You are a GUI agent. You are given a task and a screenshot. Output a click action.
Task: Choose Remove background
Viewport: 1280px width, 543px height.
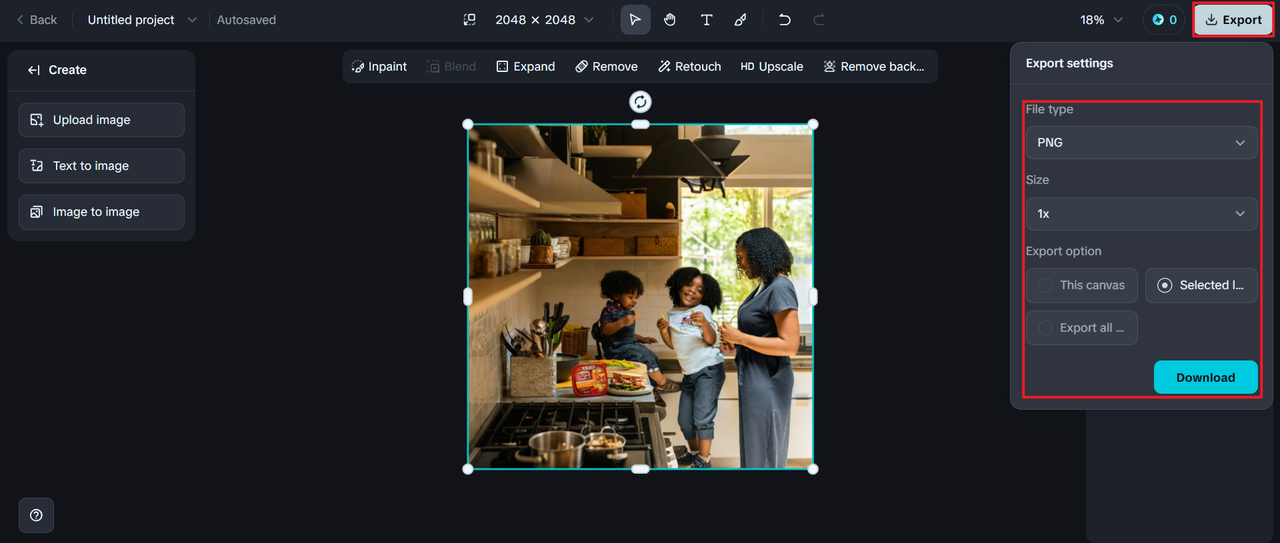pyautogui.click(x=874, y=67)
